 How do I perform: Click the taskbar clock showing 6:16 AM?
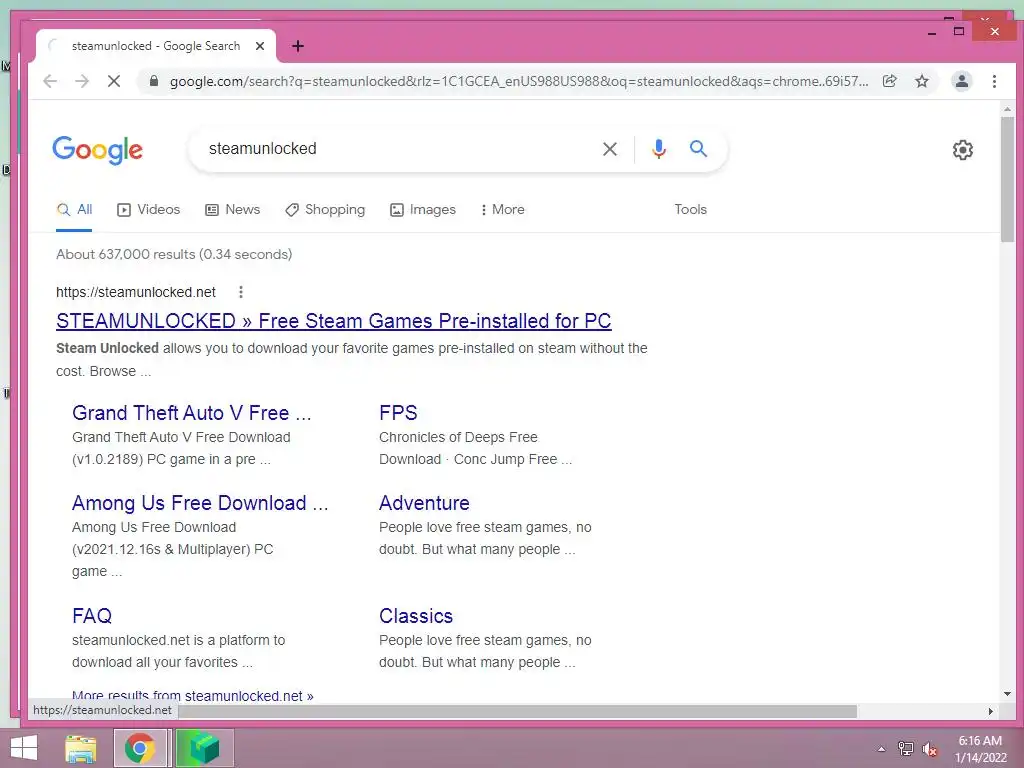tap(980, 749)
